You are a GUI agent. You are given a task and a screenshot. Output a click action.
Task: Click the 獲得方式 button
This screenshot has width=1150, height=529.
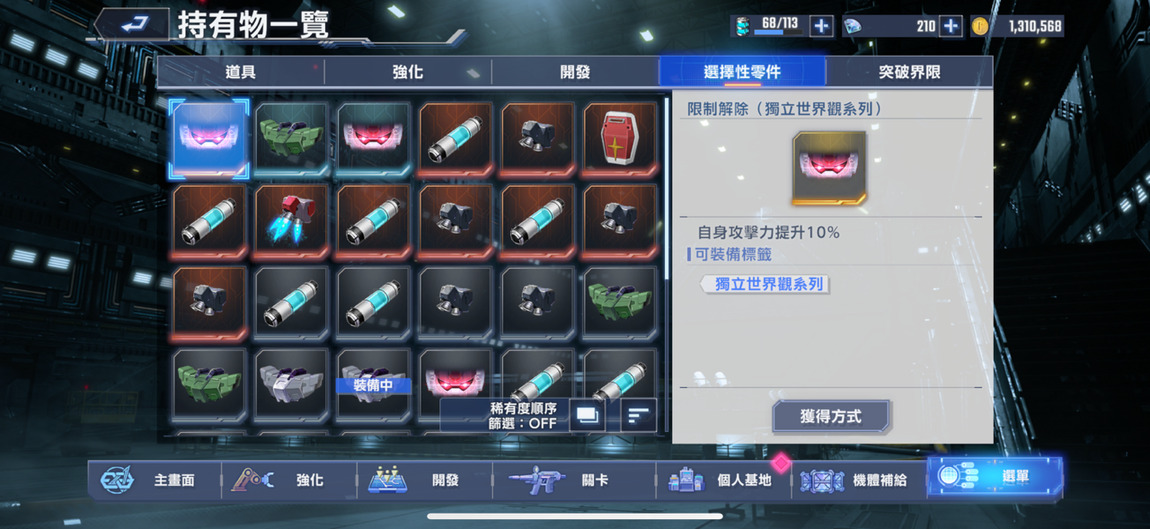point(831,417)
